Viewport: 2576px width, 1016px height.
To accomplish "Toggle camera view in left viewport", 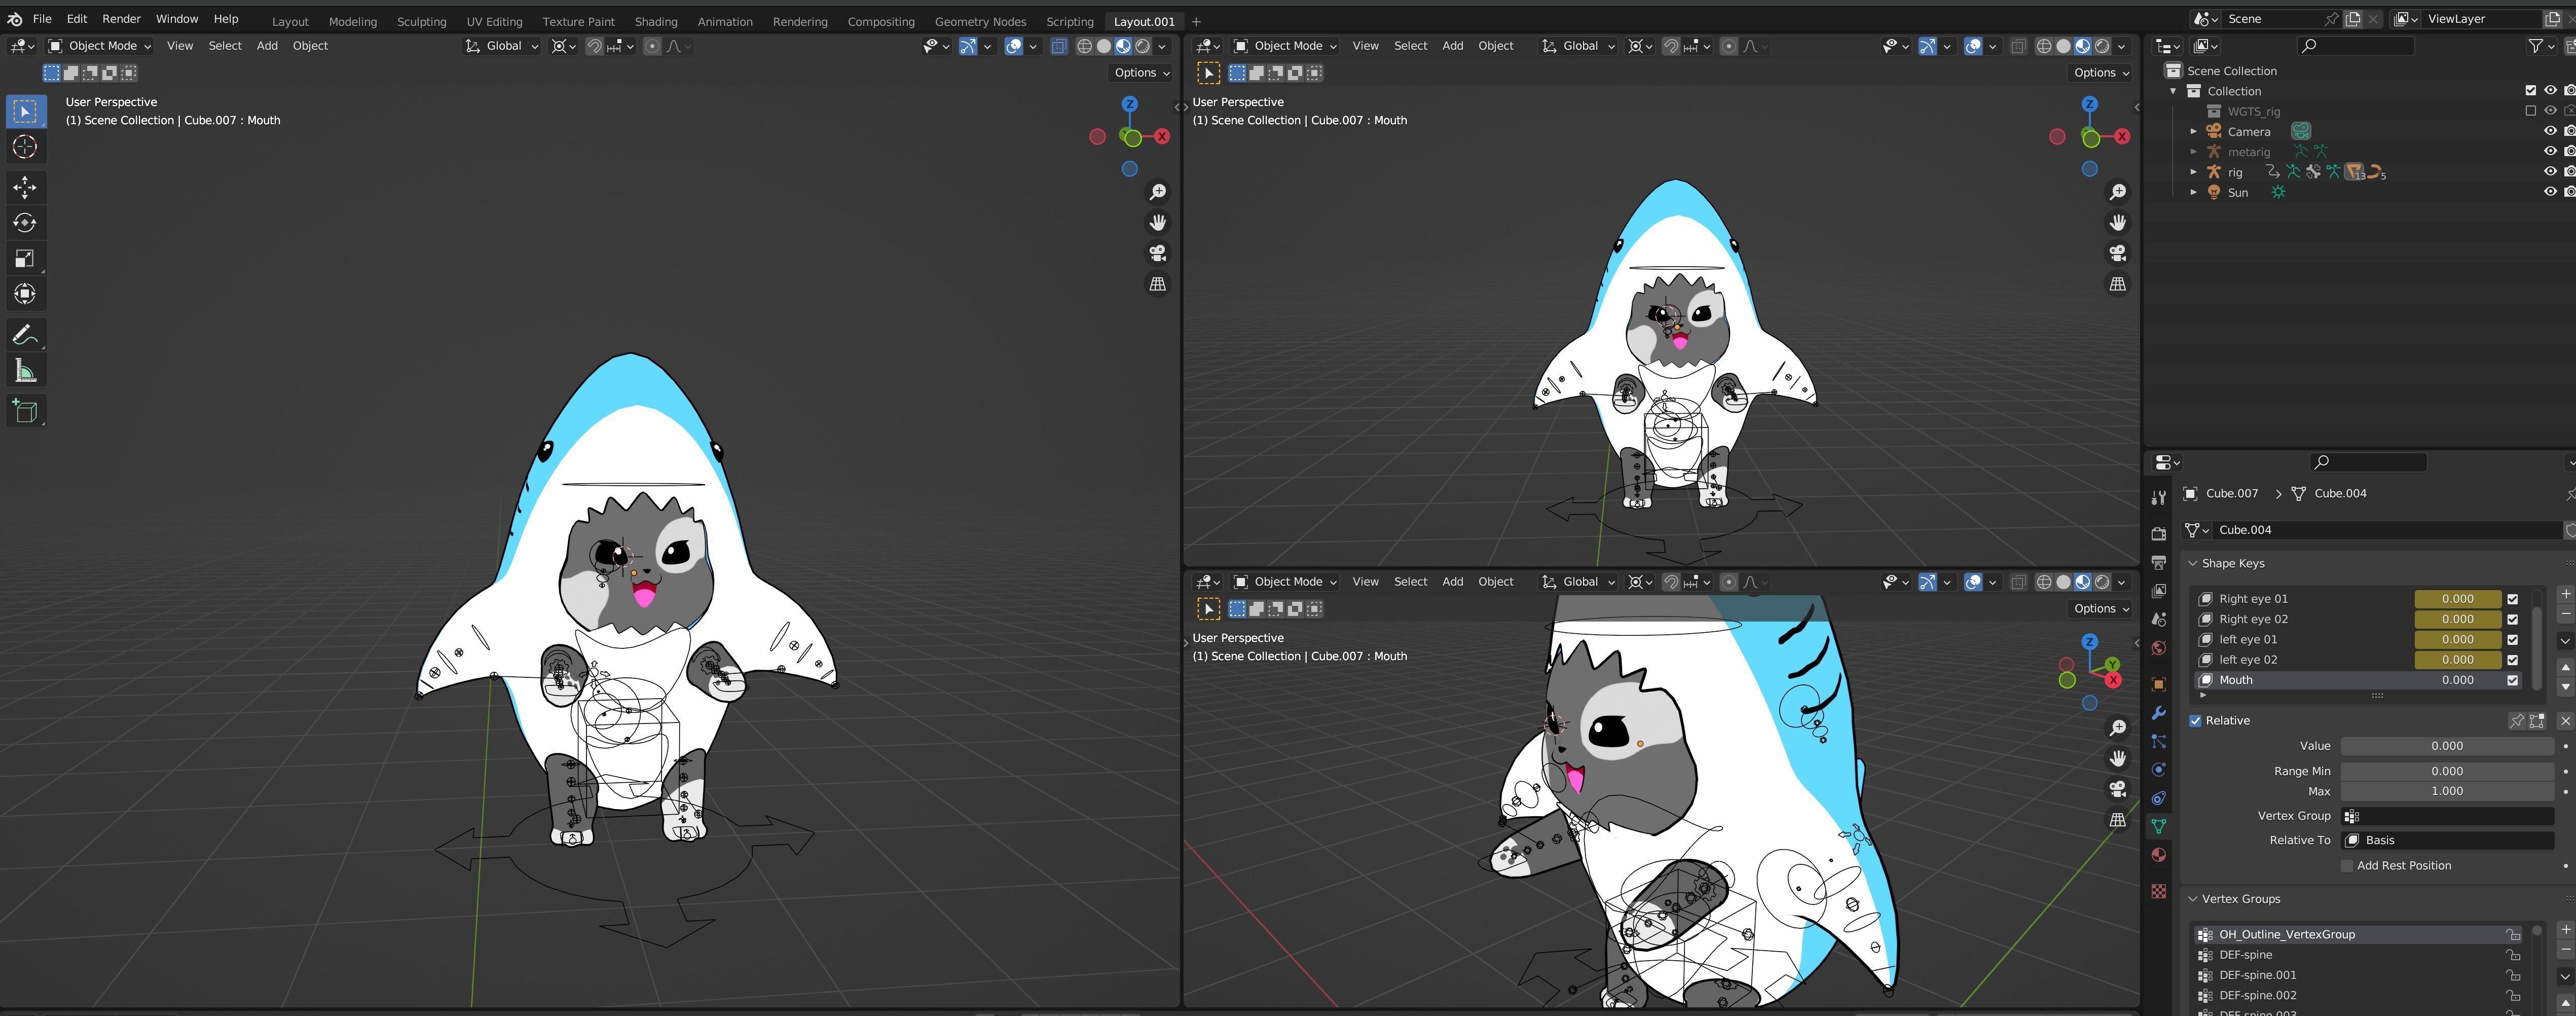I will (x=1157, y=254).
